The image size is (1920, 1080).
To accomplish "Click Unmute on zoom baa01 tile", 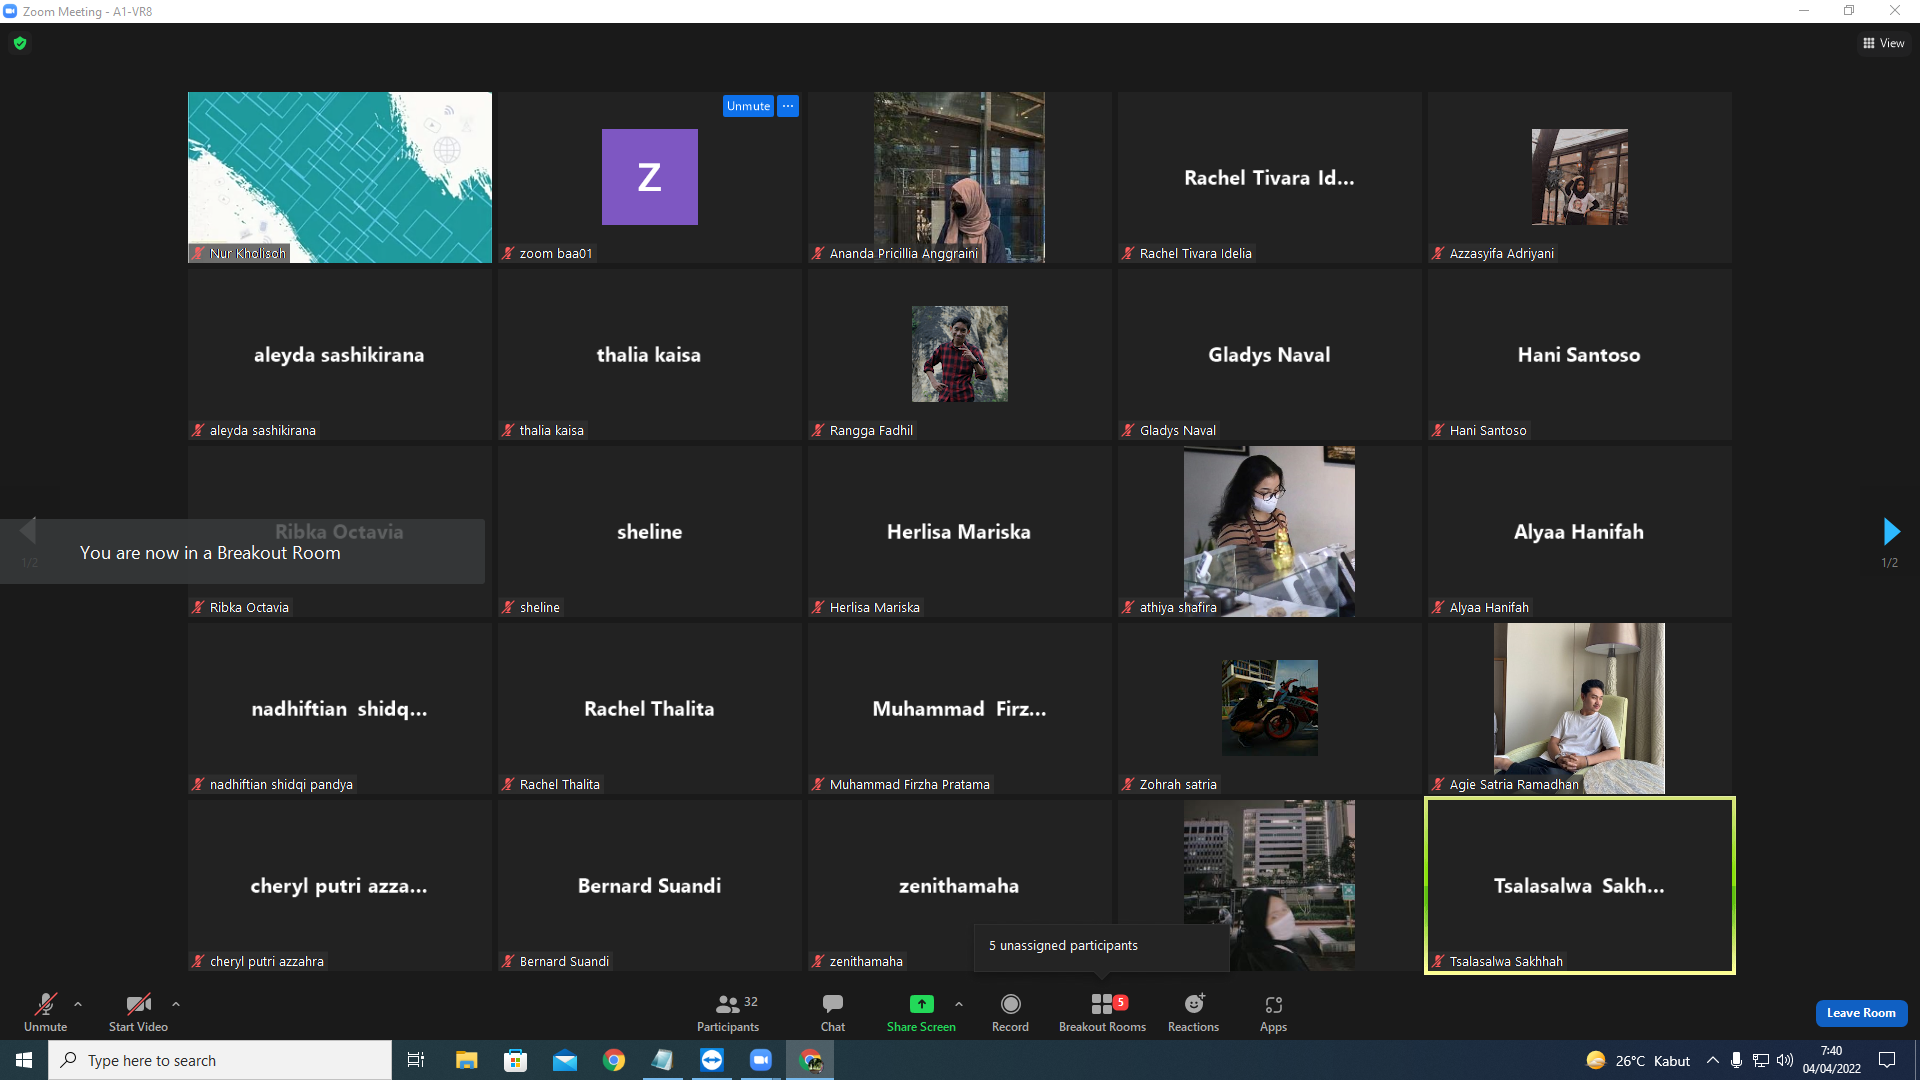I will [748, 106].
